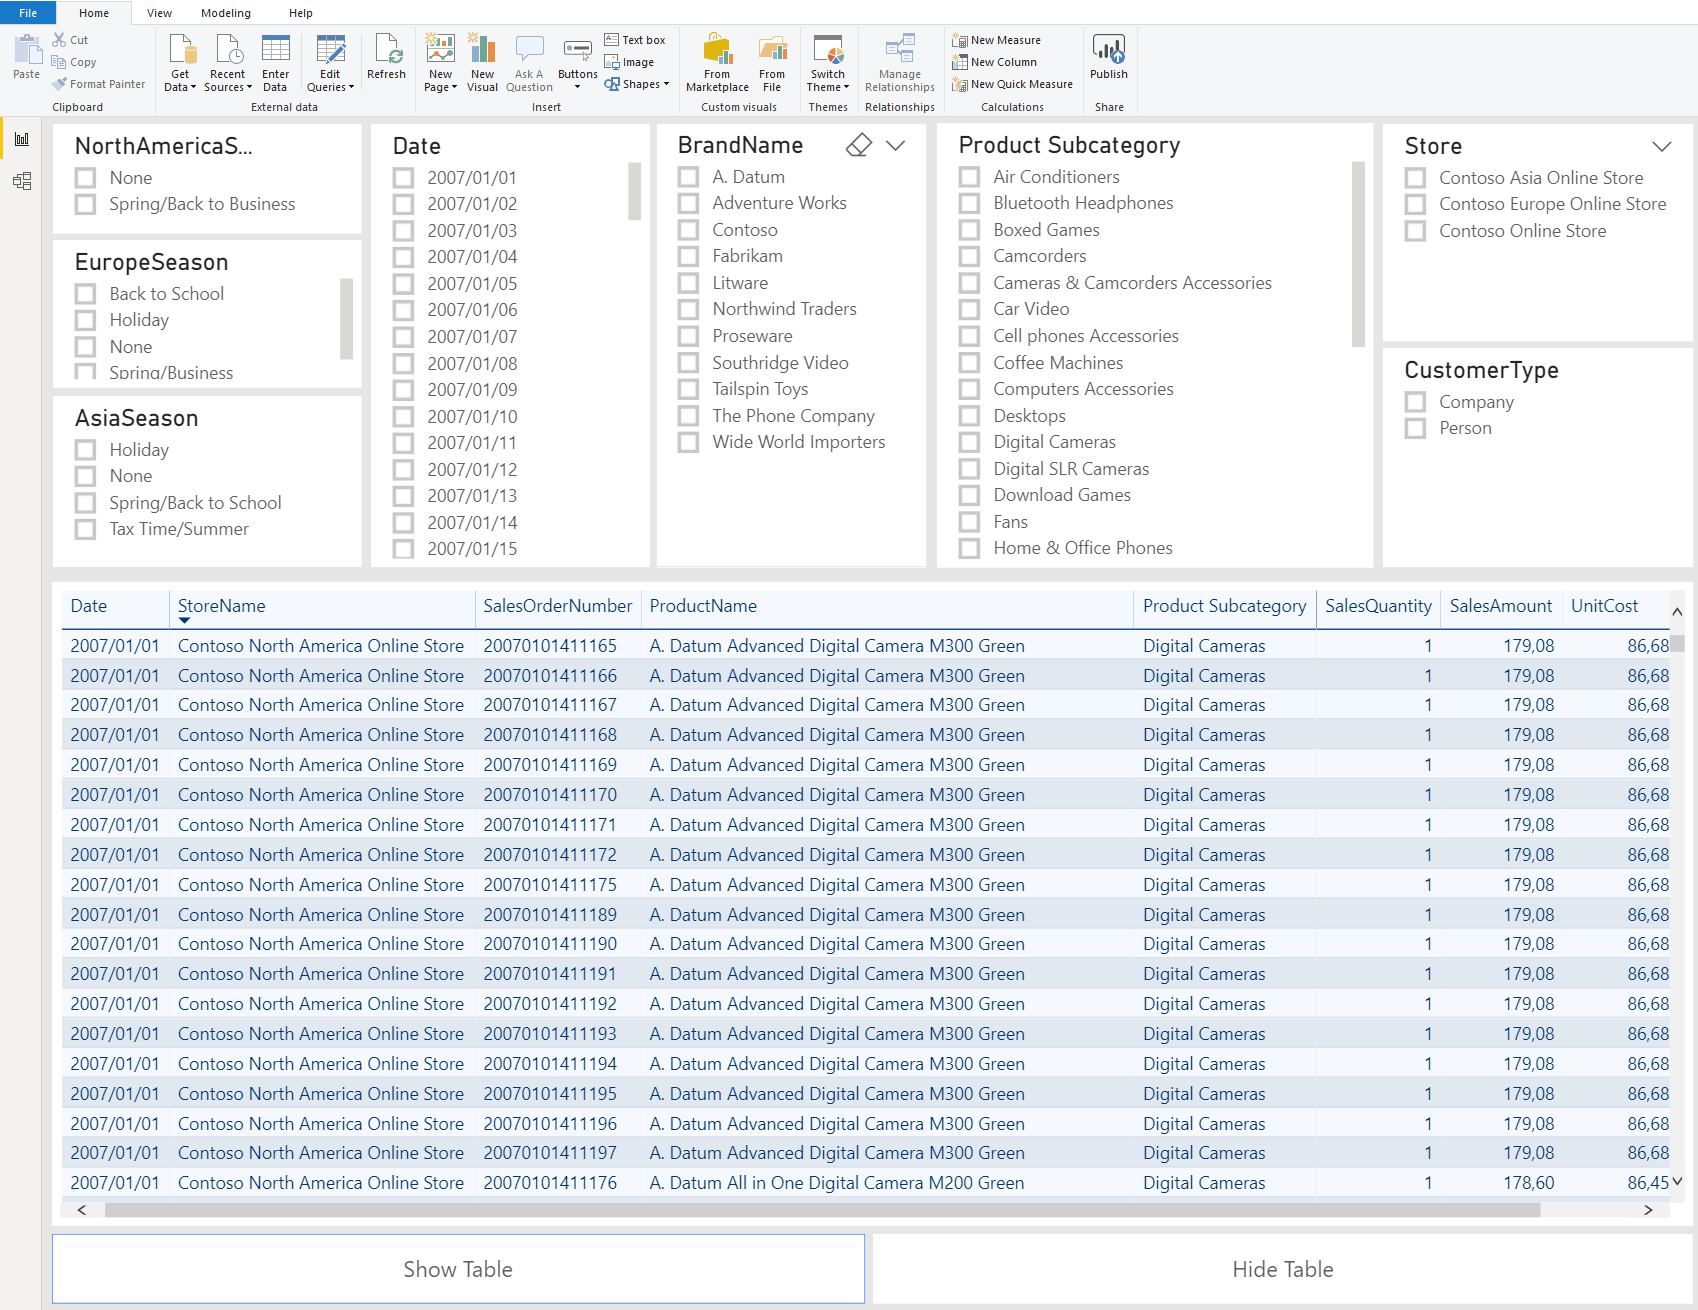Click the Hide Table button
The height and width of the screenshot is (1310, 1698).
(1282, 1269)
